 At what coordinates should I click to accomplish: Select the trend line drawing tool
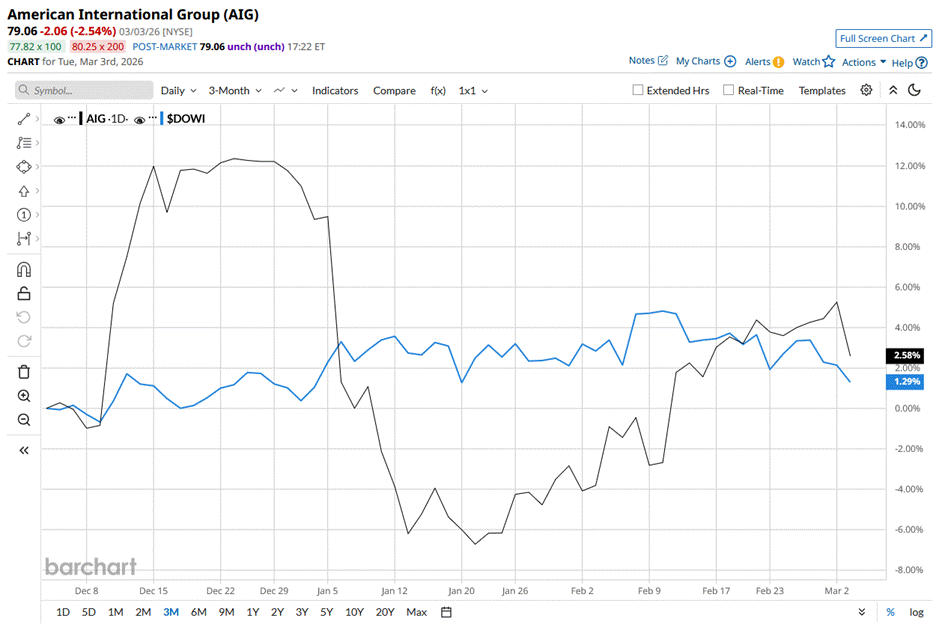(x=22, y=118)
